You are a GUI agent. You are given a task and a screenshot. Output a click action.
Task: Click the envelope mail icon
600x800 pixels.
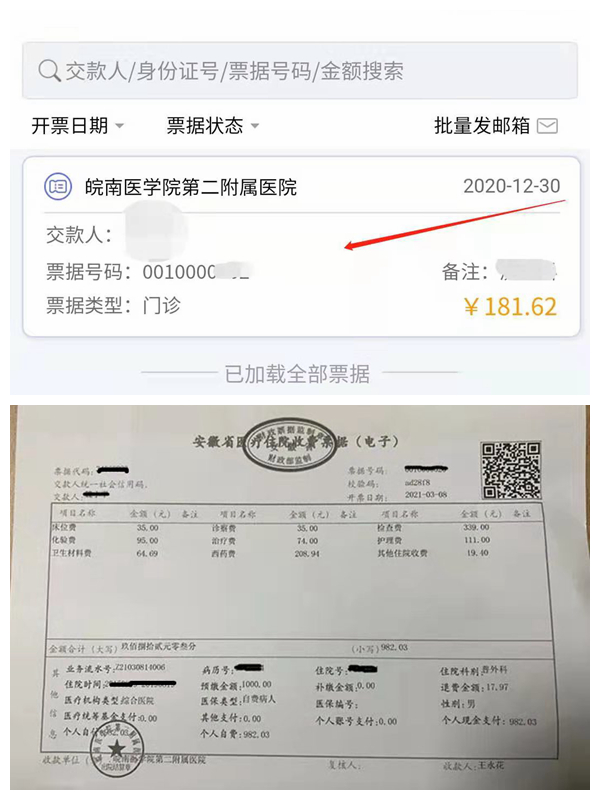[x=547, y=126]
